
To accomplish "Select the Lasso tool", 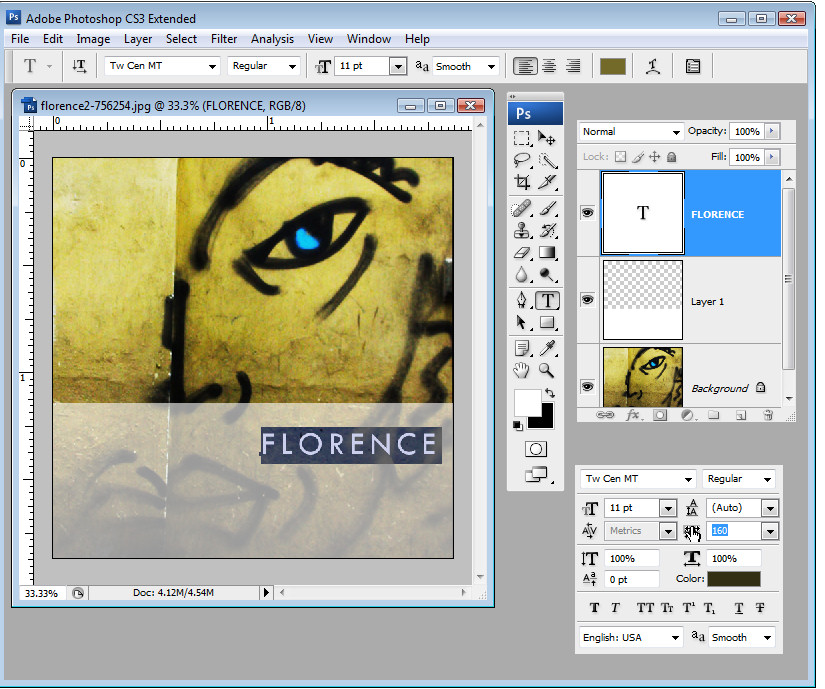I will (521, 159).
